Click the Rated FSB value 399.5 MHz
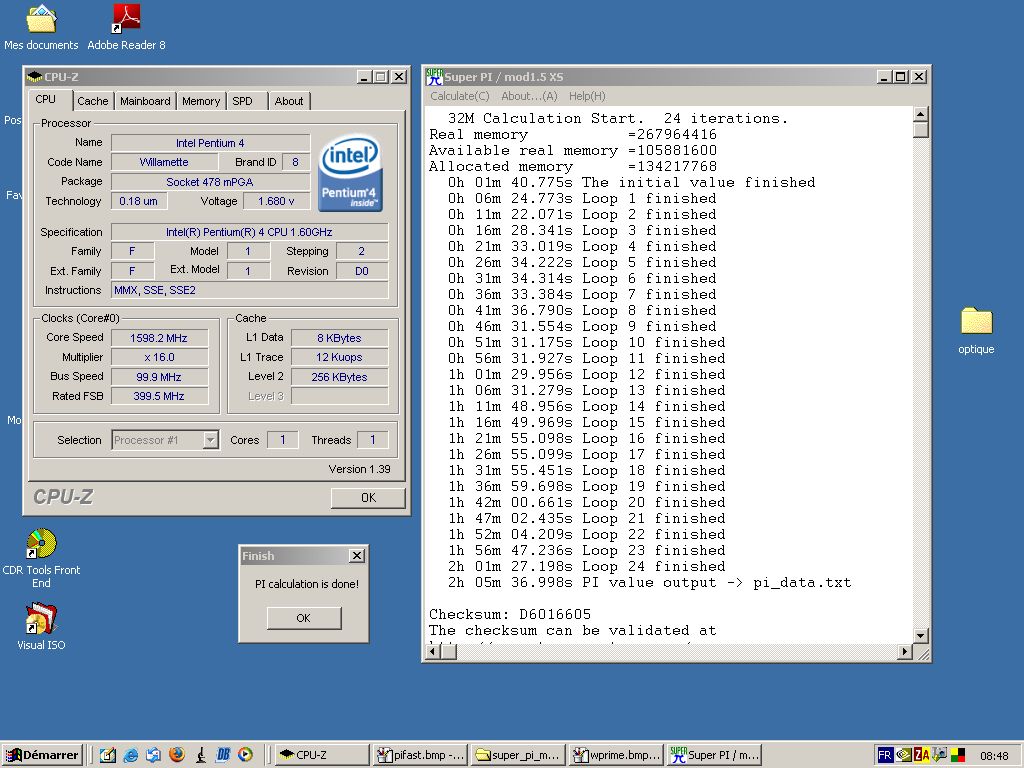The image size is (1024, 768). (159, 396)
